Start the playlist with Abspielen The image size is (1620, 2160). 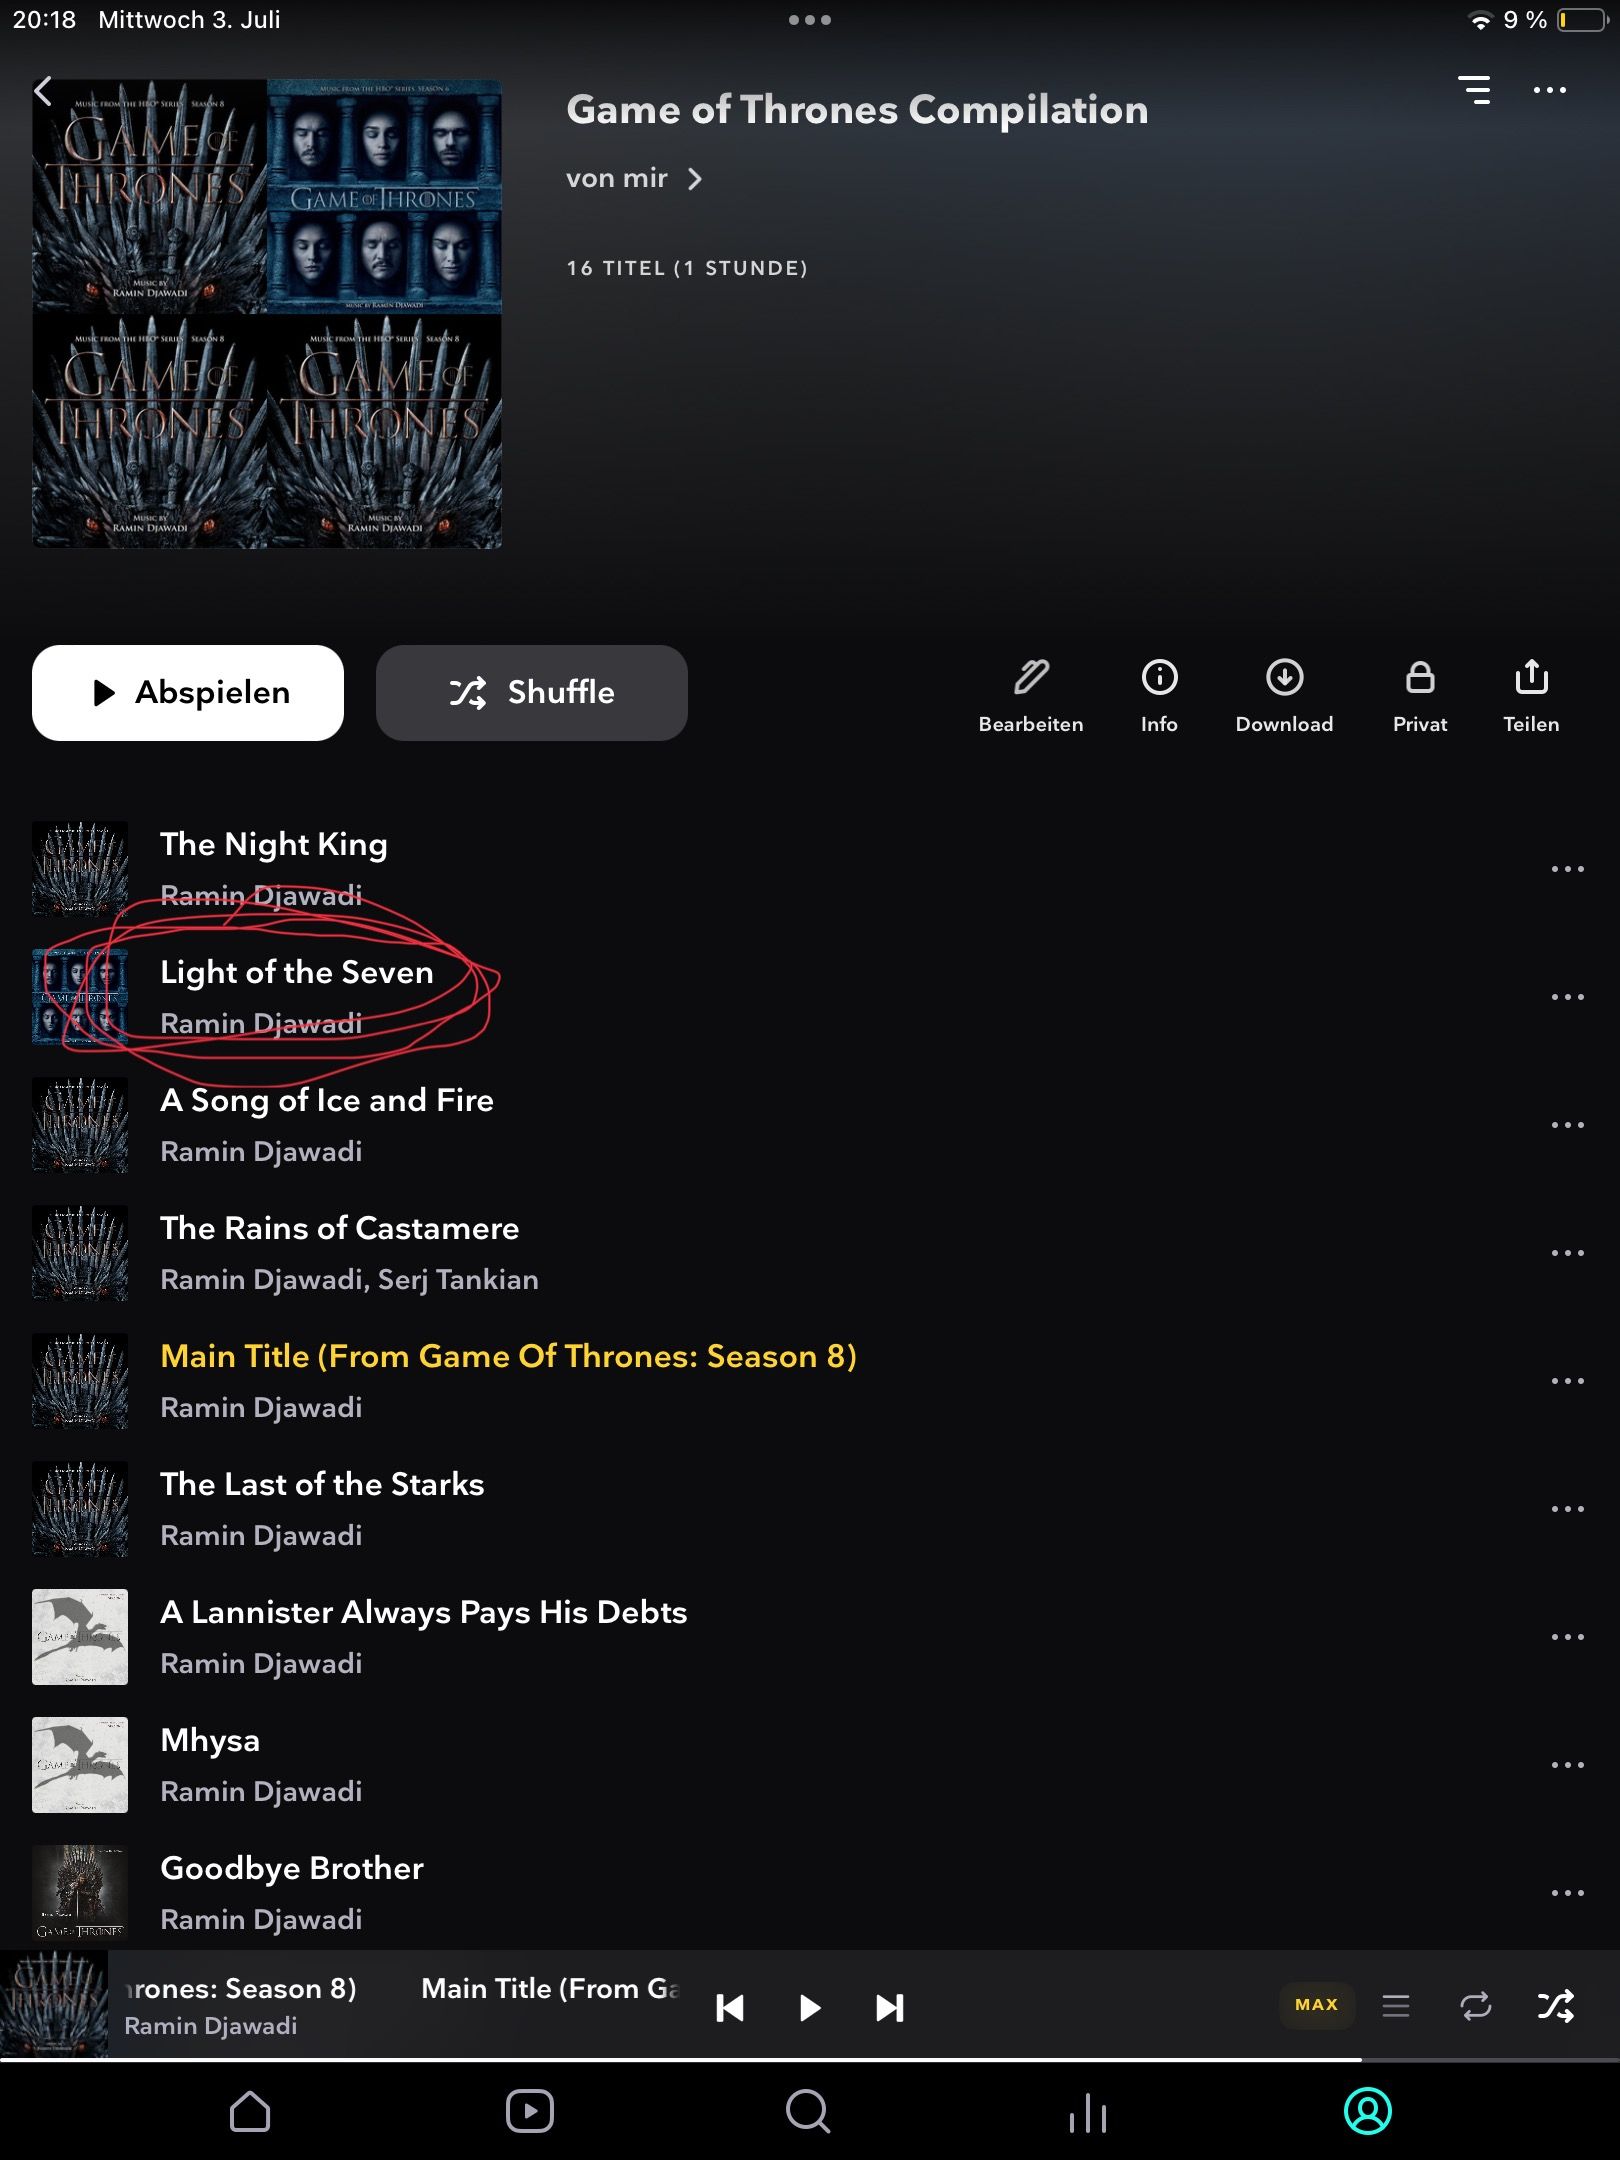[188, 693]
